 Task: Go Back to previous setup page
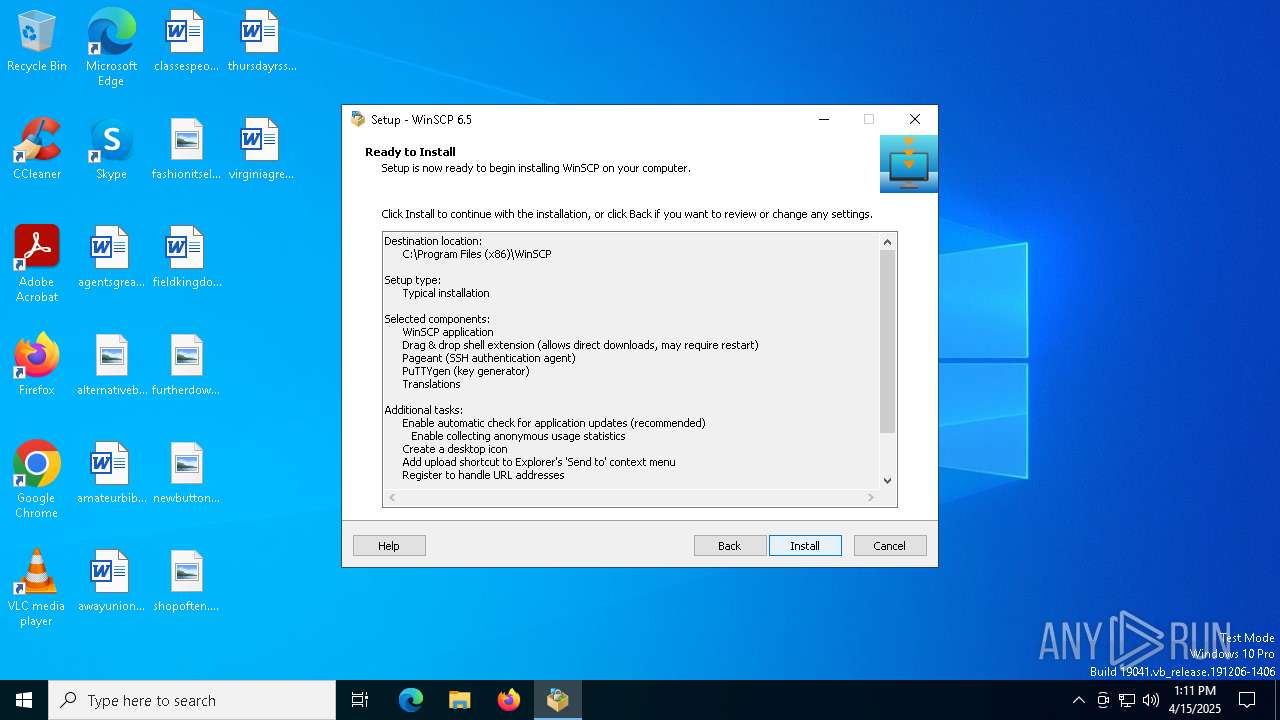coord(730,546)
